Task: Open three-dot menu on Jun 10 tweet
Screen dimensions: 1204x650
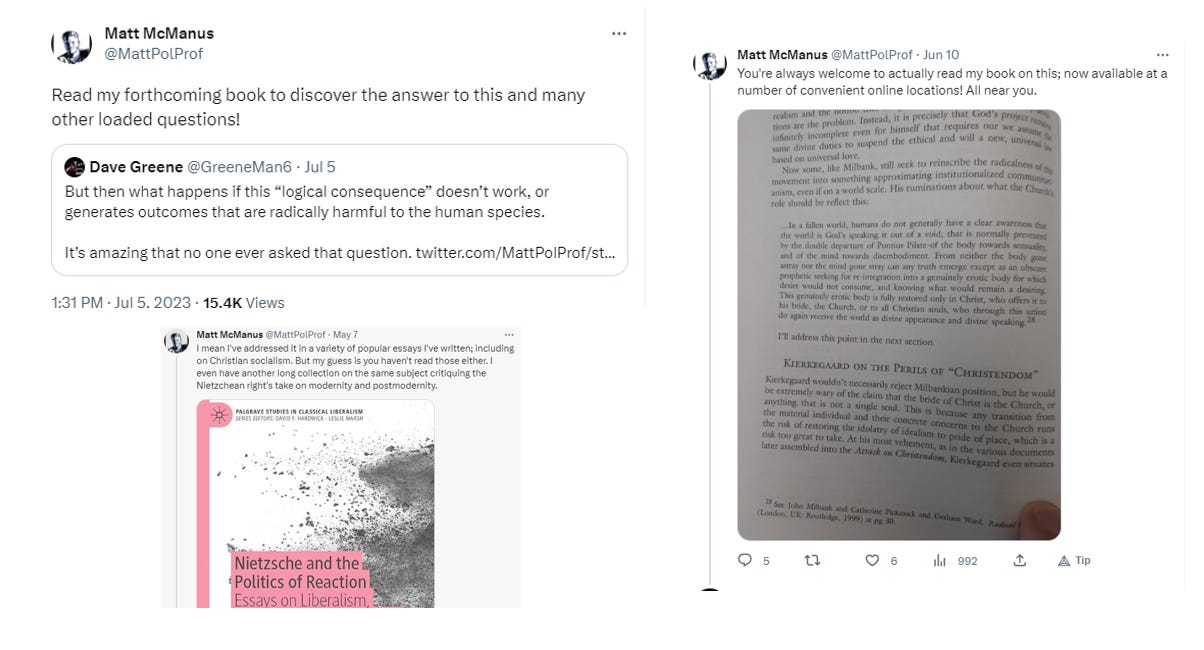Action: [x=1162, y=55]
